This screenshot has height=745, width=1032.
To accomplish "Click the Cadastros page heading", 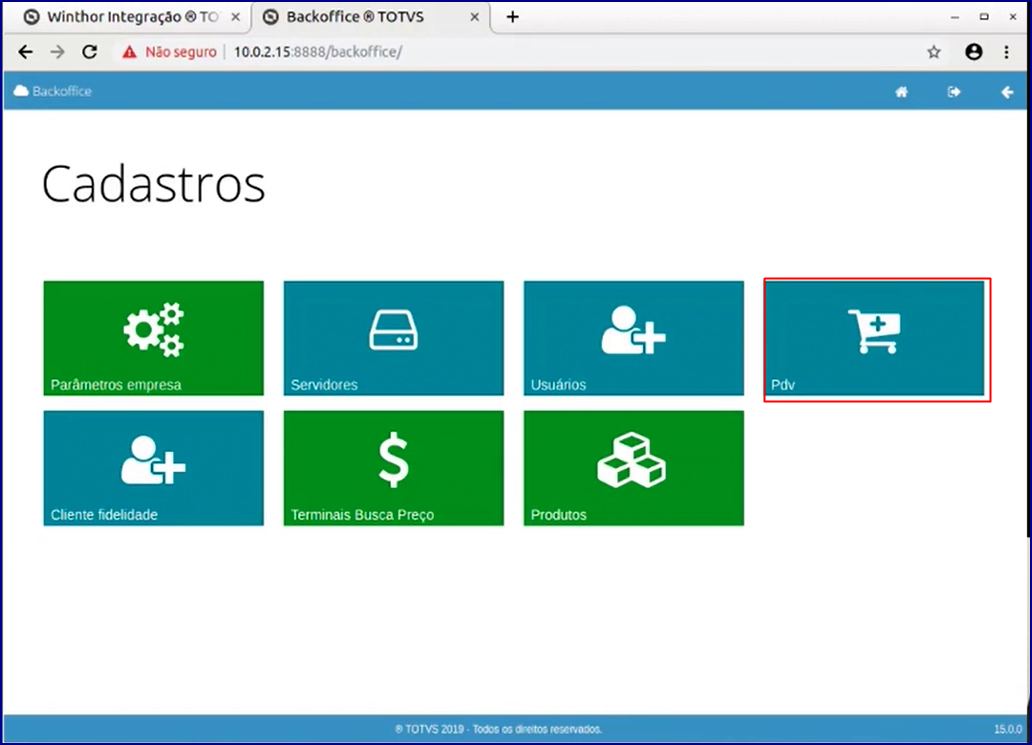I will (154, 184).
